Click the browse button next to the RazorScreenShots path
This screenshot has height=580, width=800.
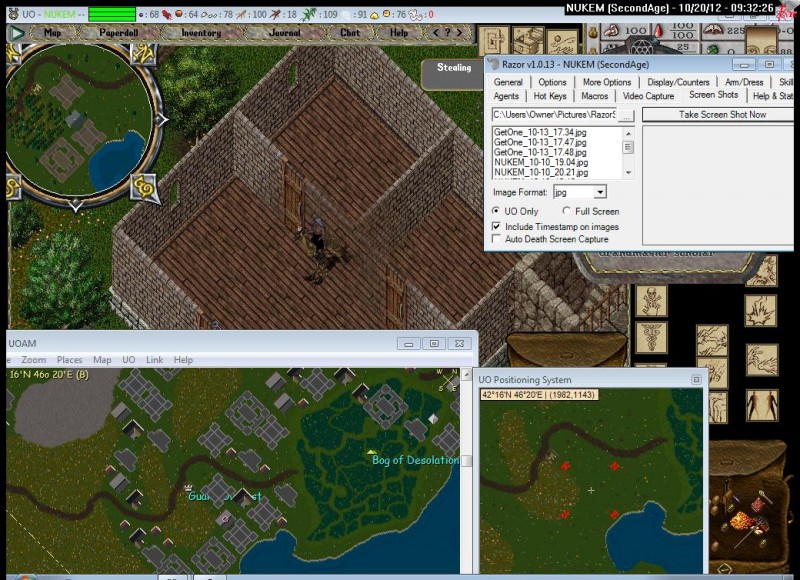pyautogui.click(x=626, y=116)
